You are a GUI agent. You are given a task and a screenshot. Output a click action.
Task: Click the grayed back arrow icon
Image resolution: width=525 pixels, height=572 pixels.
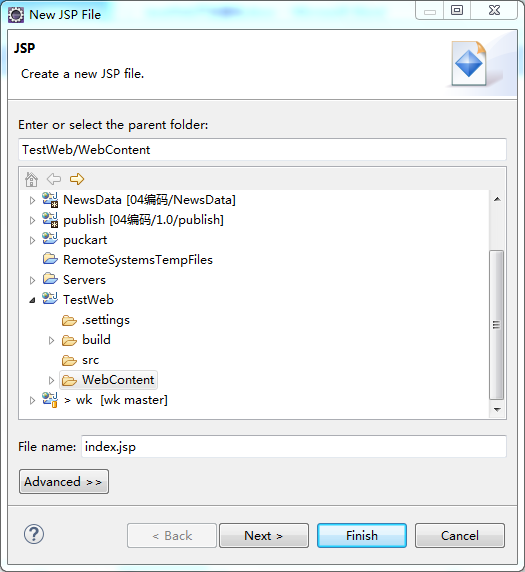click(54, 179)
